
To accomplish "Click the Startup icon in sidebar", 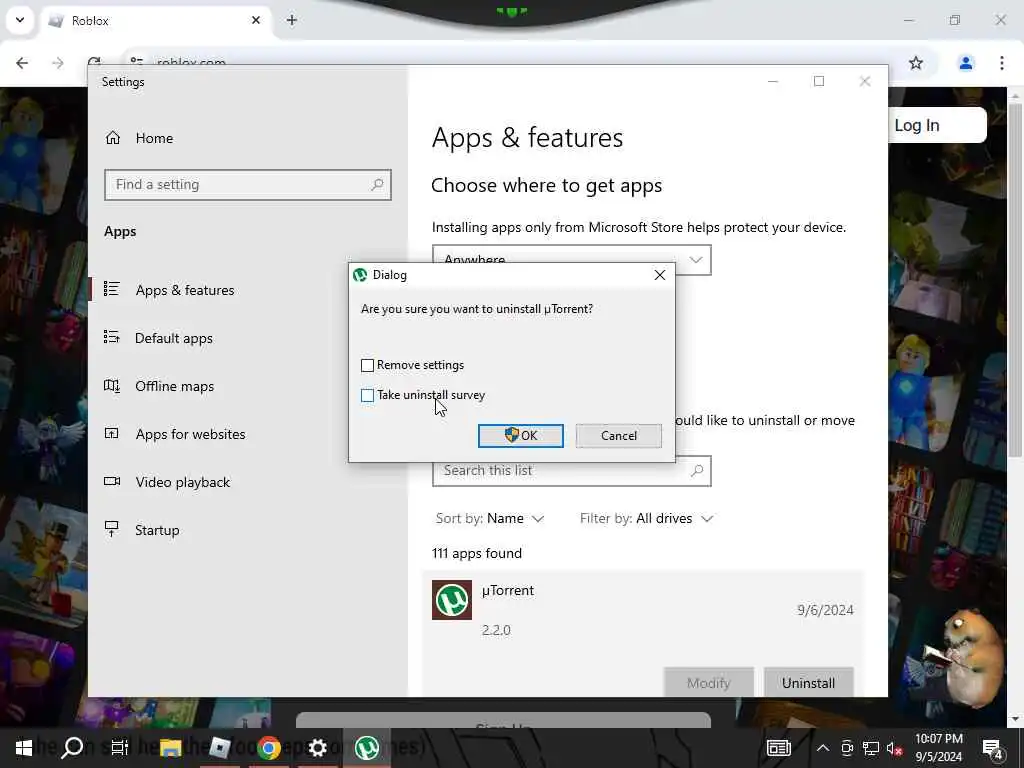I will (x=112, y=529).
